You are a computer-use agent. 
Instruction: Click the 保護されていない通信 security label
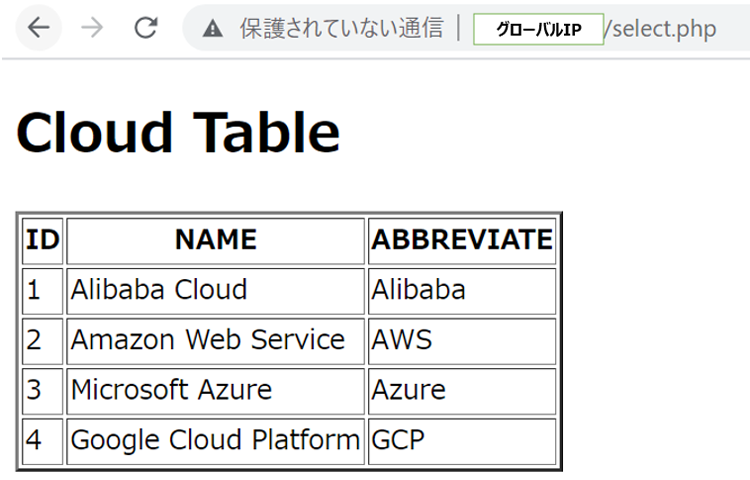341,28
